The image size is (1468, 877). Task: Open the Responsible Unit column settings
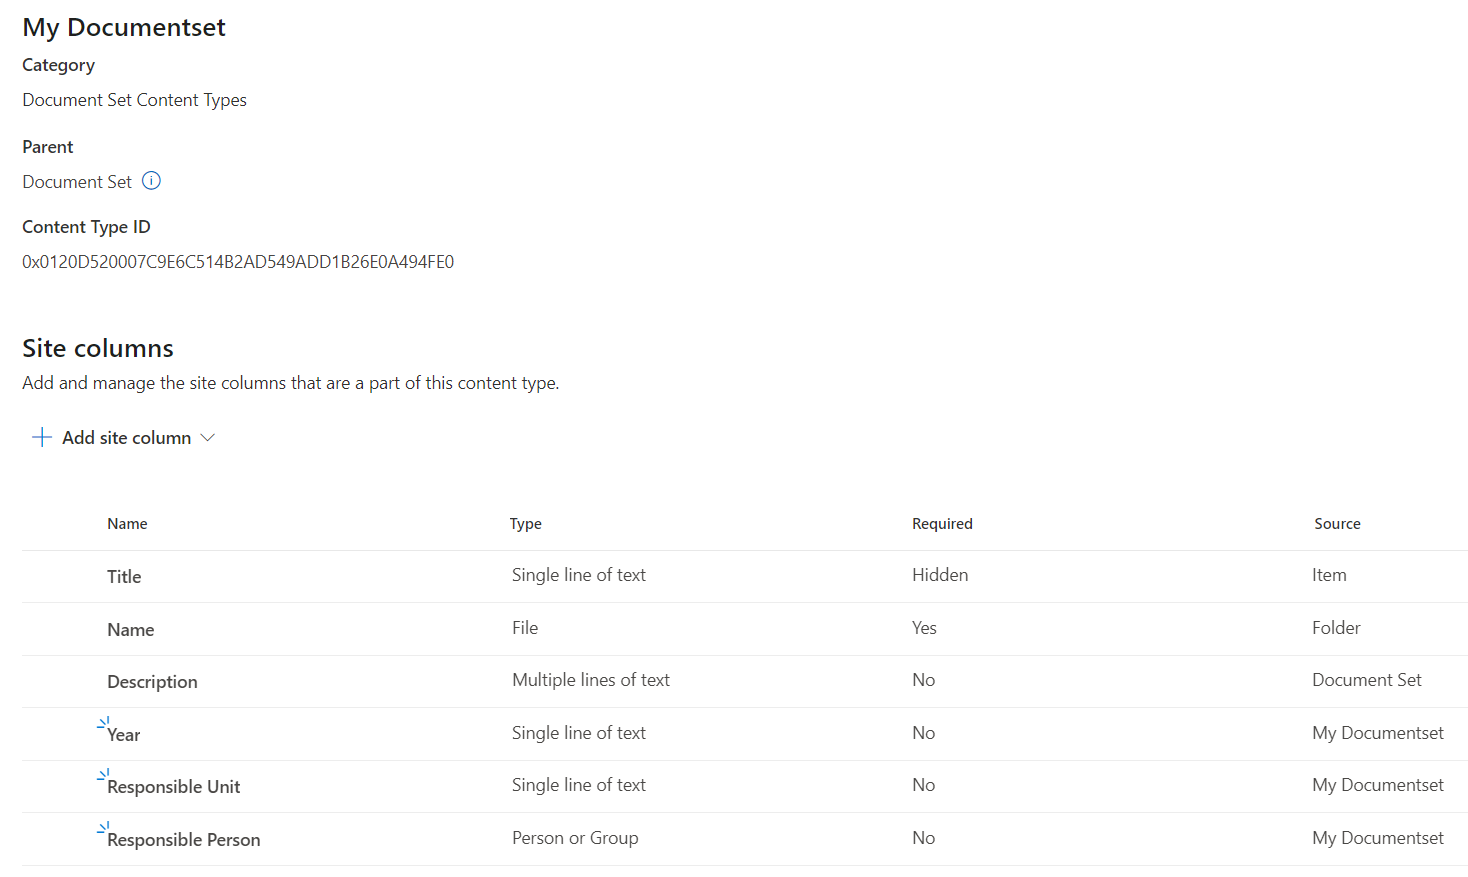[x=174, y=787]
